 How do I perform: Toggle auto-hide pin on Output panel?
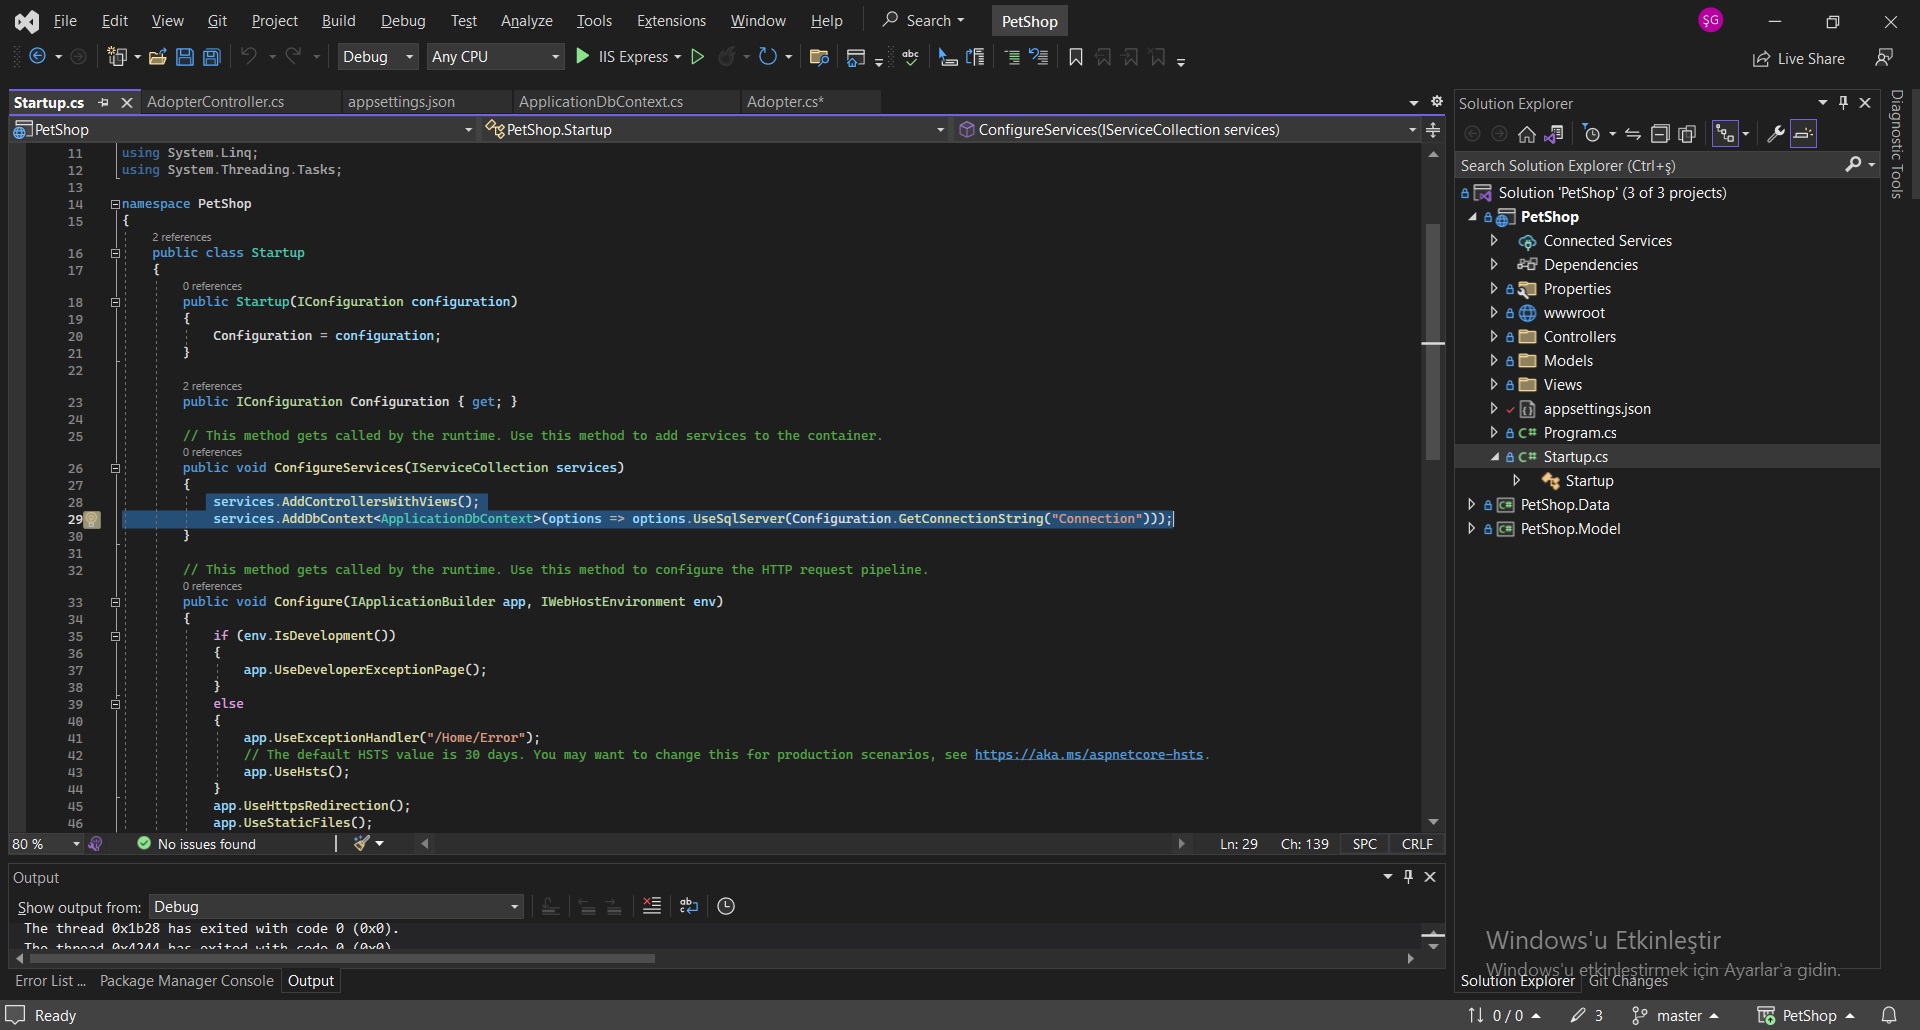(x=1409, y=877)
